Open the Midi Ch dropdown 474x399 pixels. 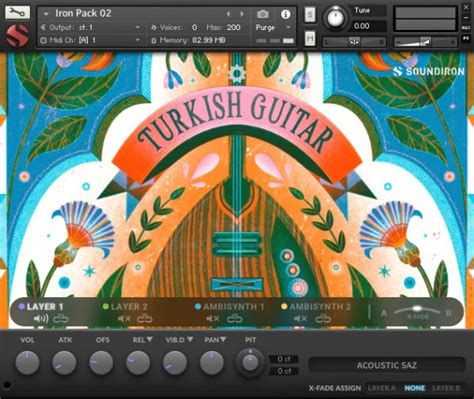click(x=137, y=40)
